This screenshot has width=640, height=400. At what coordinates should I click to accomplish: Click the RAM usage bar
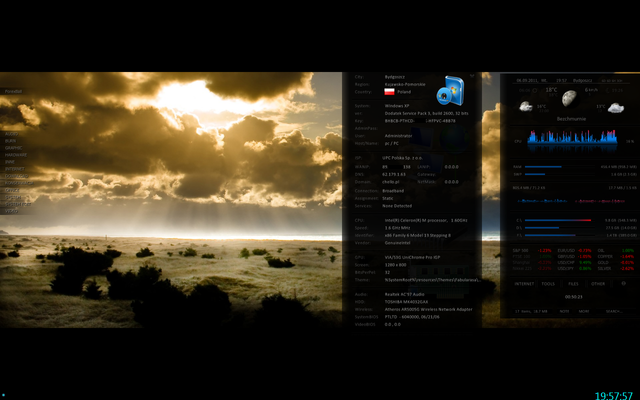click(x=560, y=167)
